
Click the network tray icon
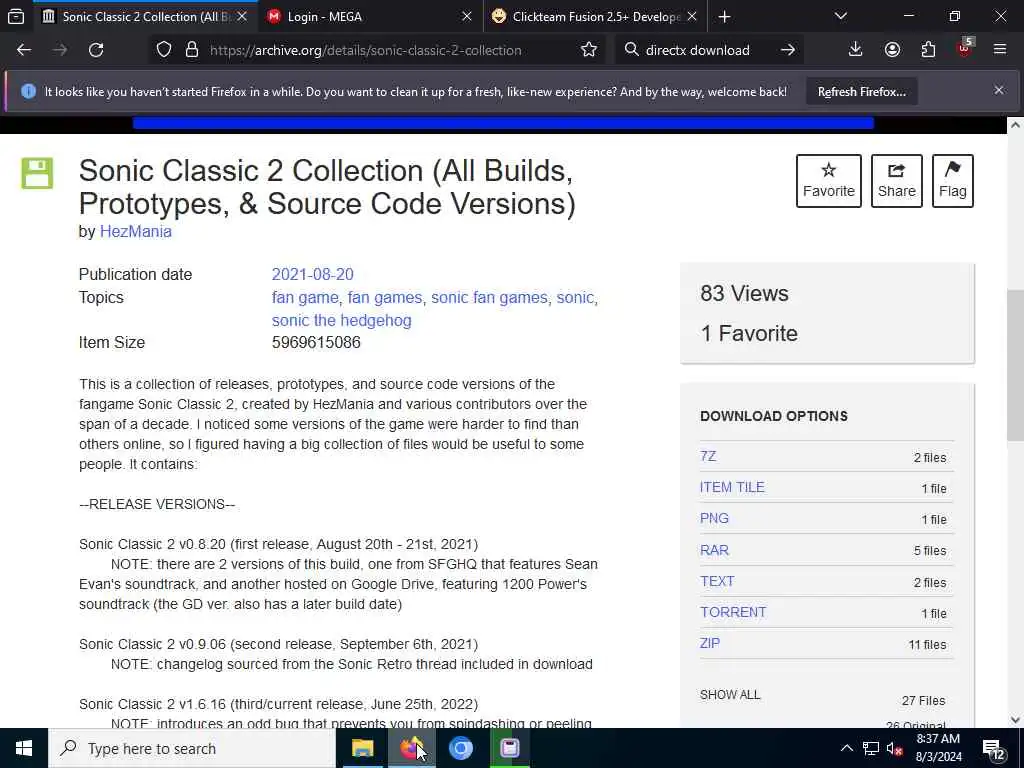pyautogui.click(x=871, y=748)
